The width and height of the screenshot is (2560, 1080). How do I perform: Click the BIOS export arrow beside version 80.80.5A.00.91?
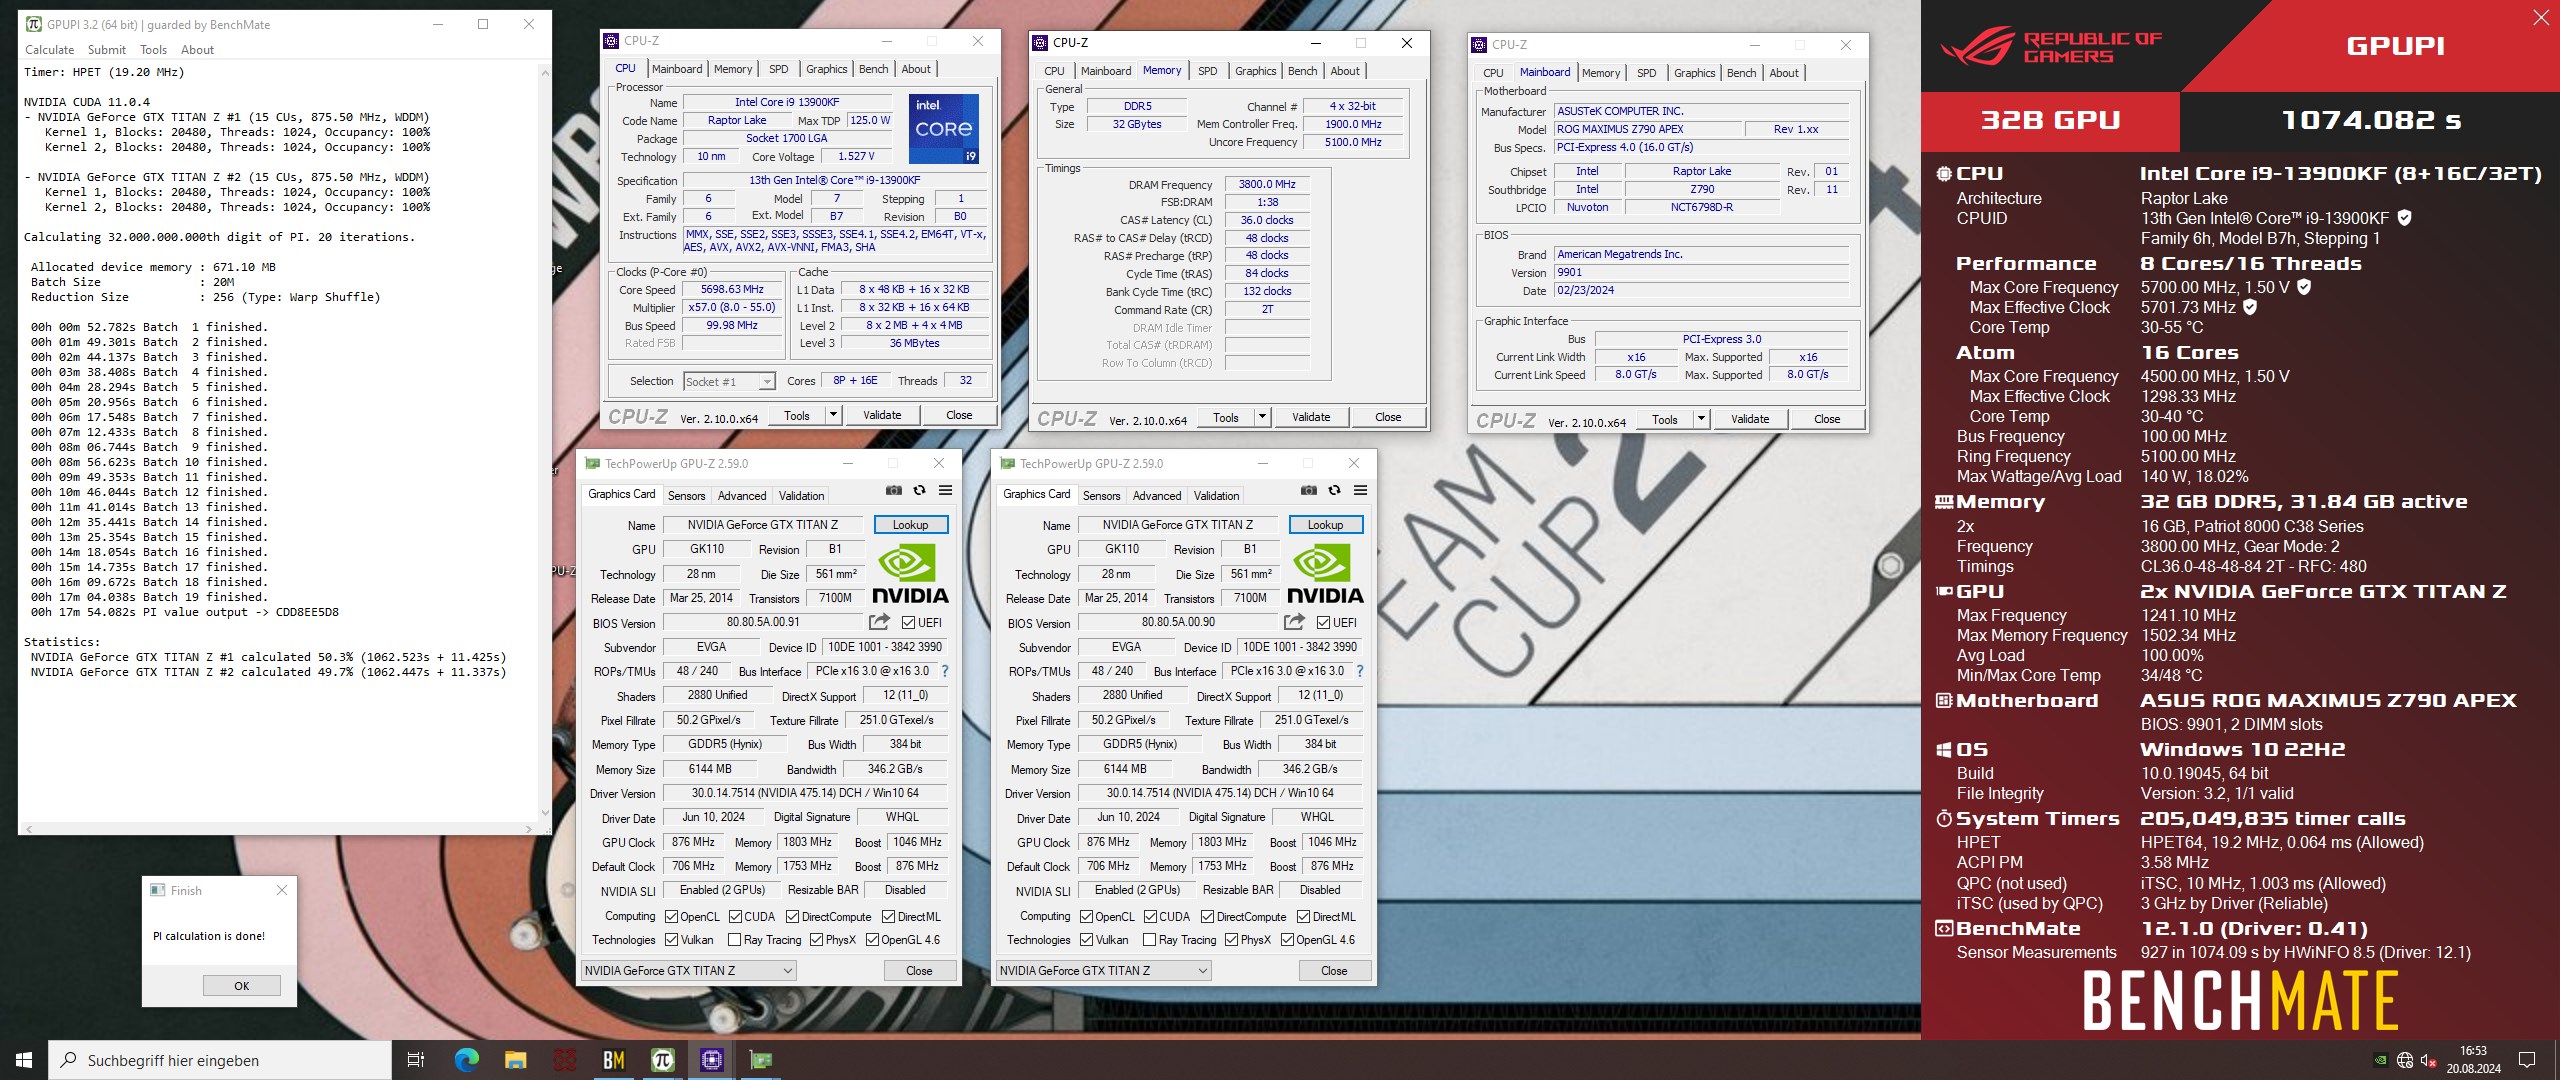pyautogui.click(x=880, y=621)
